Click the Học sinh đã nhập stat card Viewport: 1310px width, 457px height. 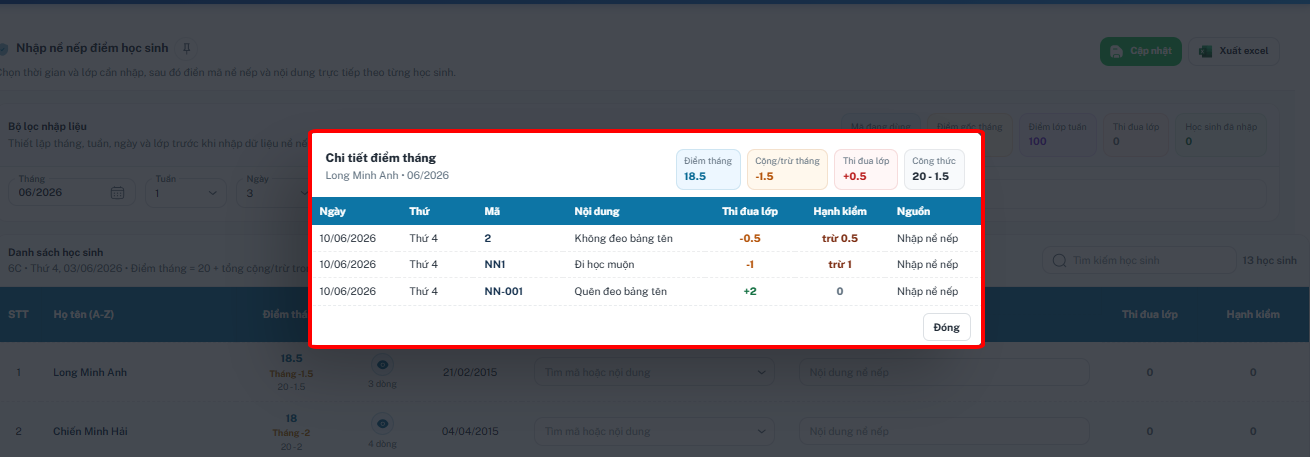coord(1222,136)
